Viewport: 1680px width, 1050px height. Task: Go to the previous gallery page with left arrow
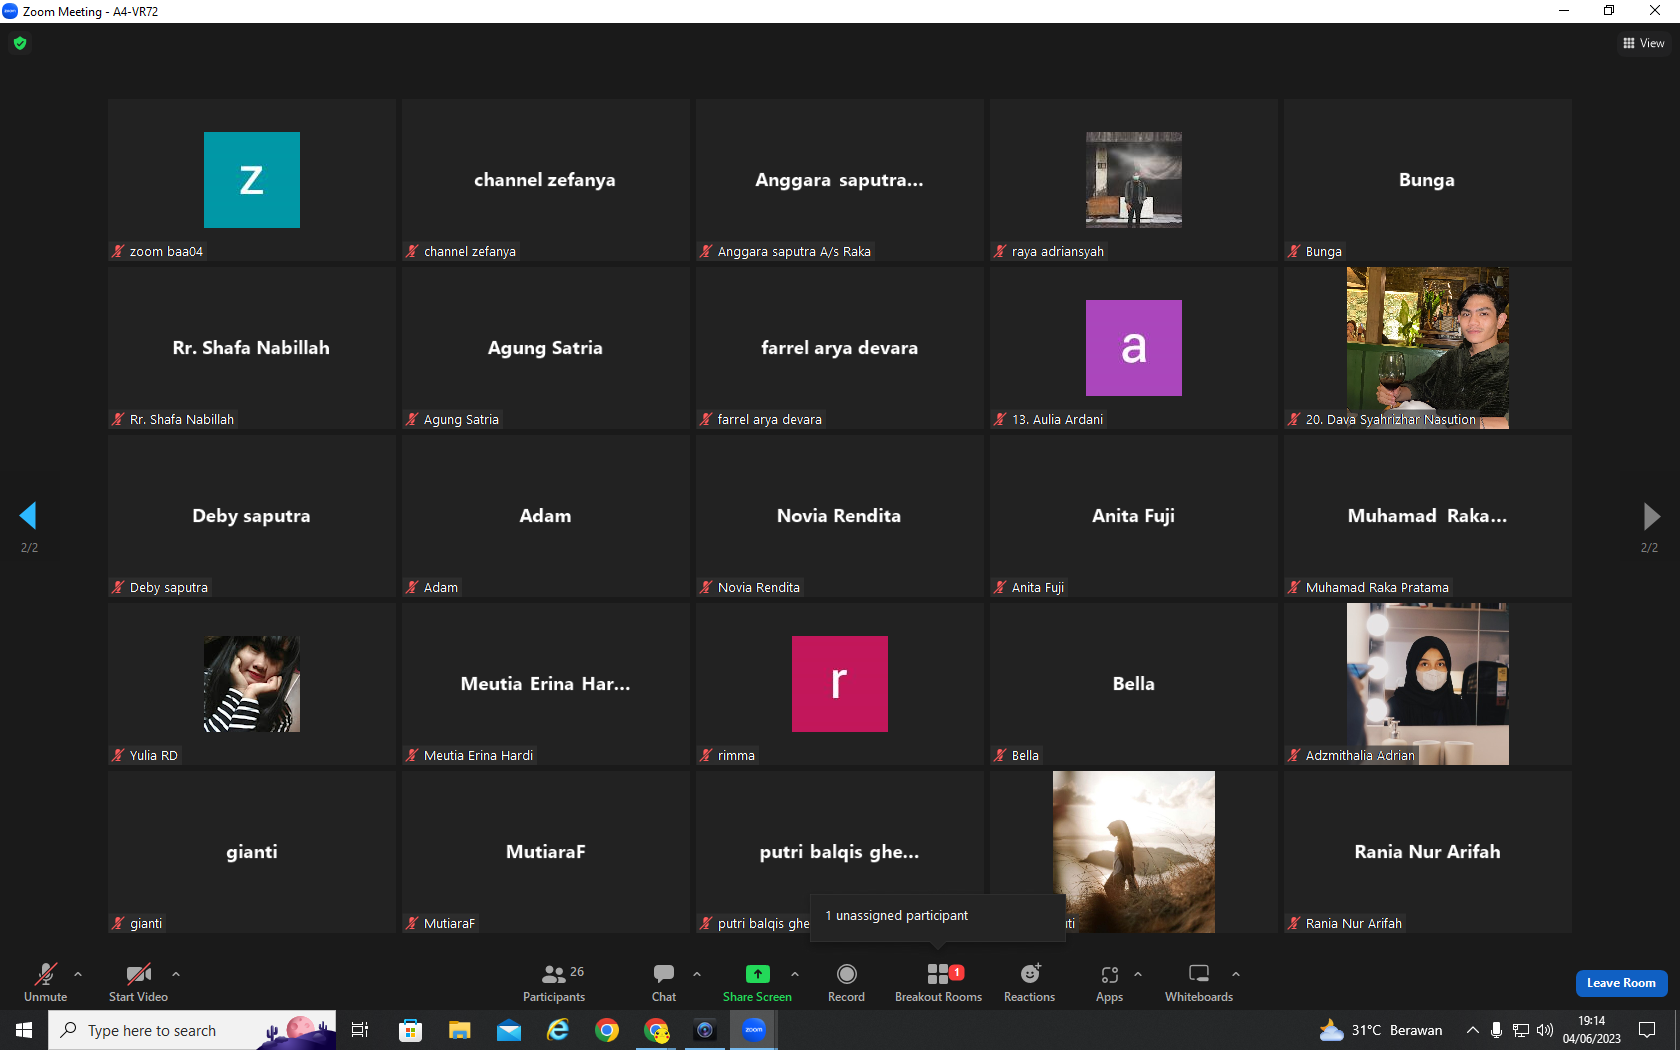click(x=28, y=515)
